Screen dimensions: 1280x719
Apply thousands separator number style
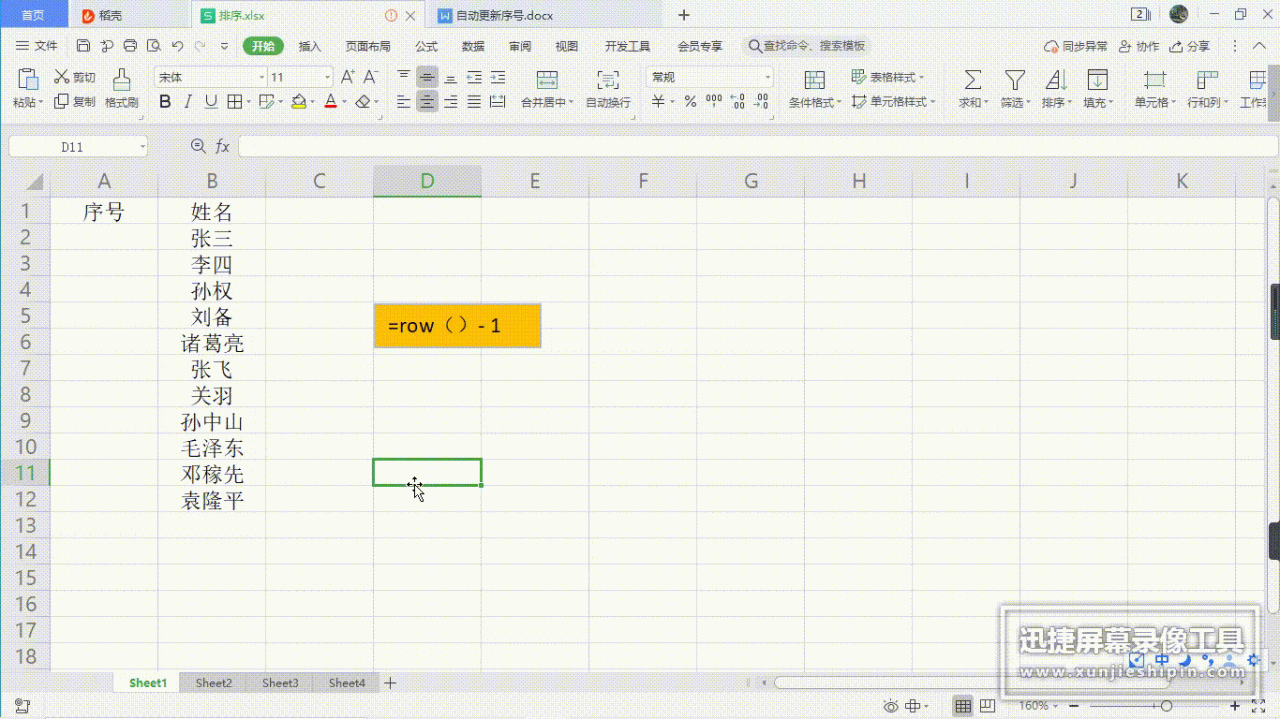714,102
